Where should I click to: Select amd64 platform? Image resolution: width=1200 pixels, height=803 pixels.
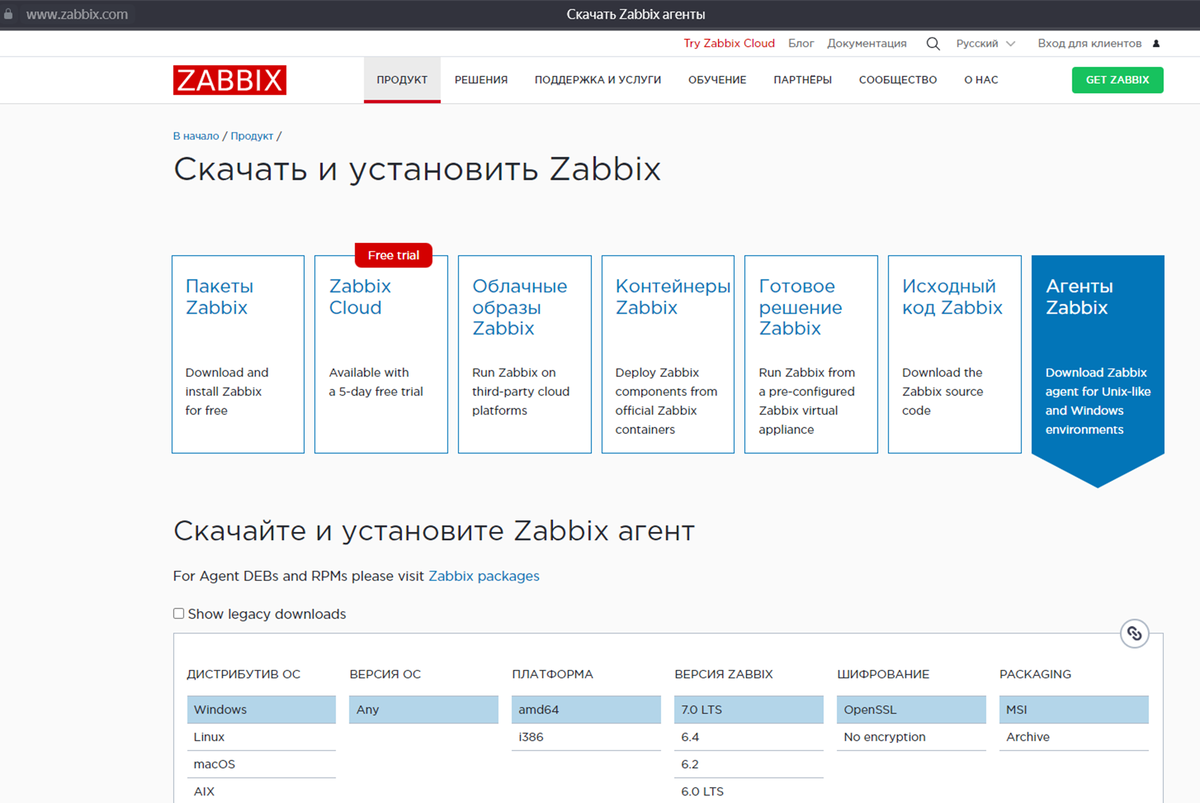(x=586, y=710)
